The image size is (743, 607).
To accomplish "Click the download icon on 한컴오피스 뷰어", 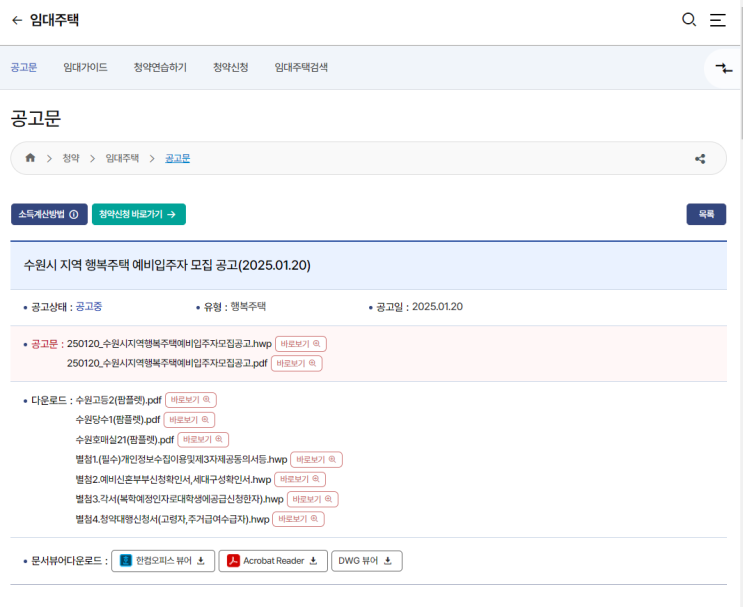I will coord(200,561).
